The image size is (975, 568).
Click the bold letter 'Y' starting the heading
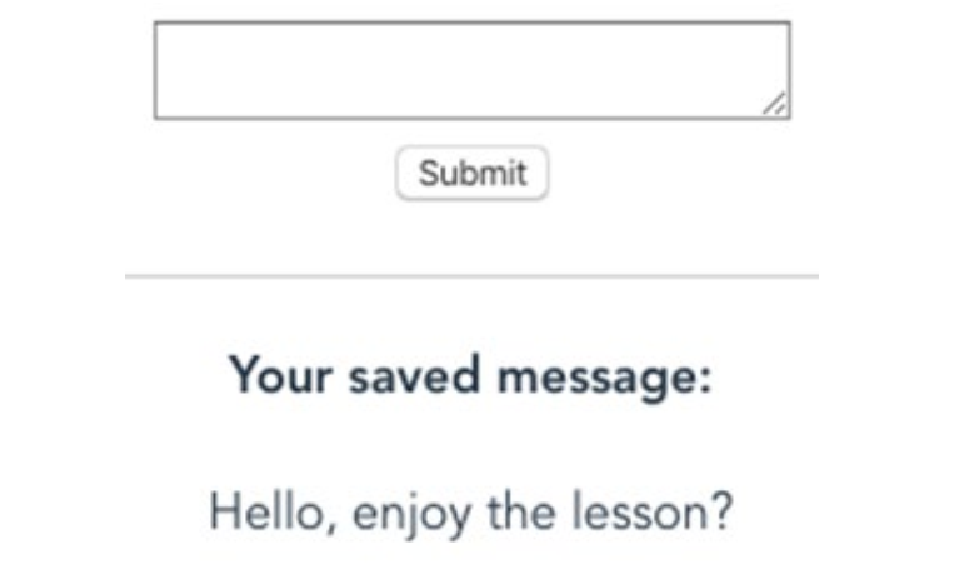click(243, 374)
